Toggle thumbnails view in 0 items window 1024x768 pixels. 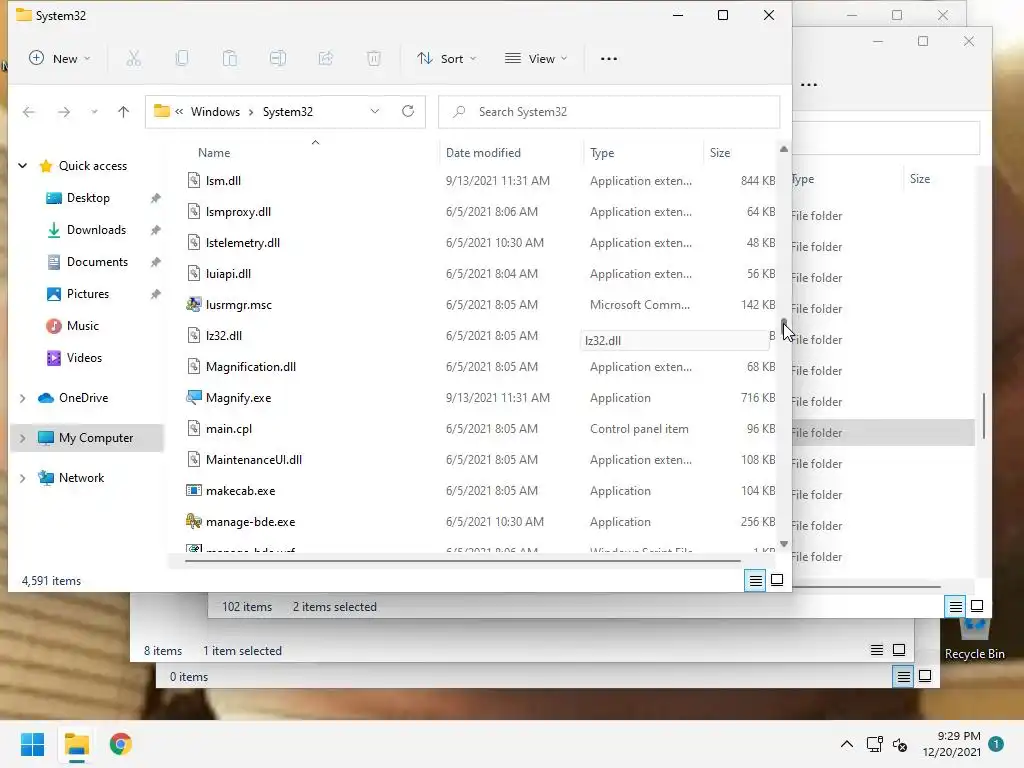coord(925,676)
